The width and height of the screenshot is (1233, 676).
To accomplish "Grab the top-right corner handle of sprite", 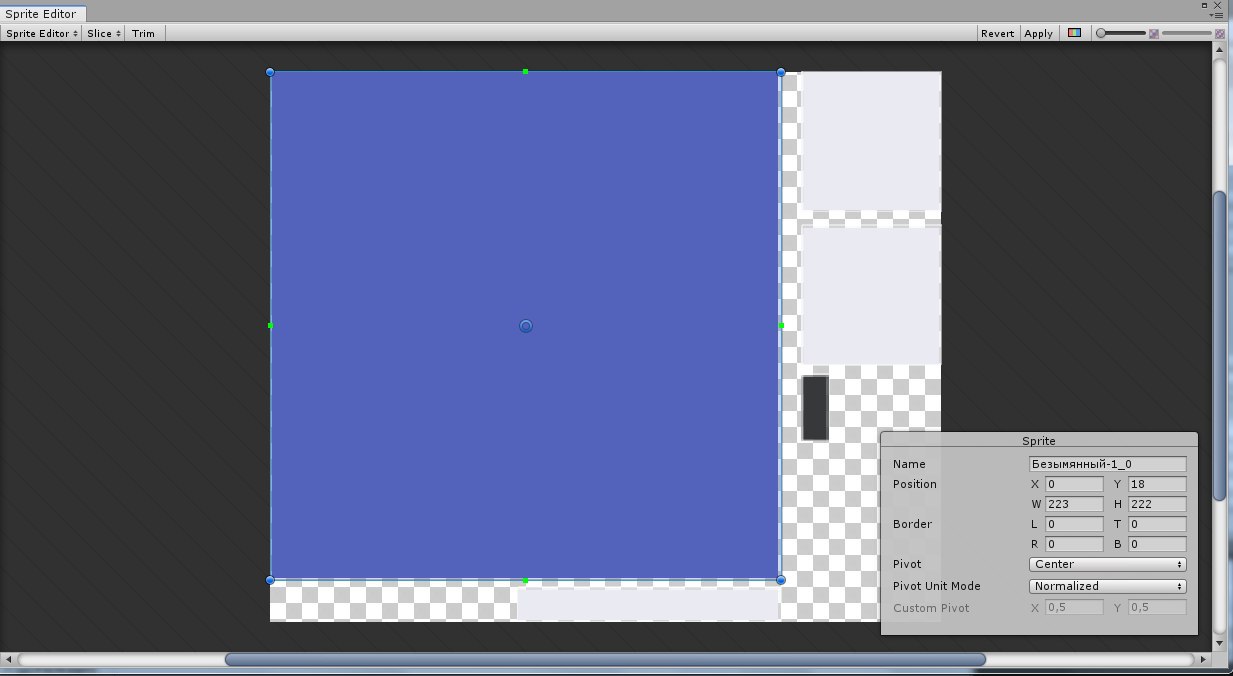I will pyautogui.click(x=781, y=72).
